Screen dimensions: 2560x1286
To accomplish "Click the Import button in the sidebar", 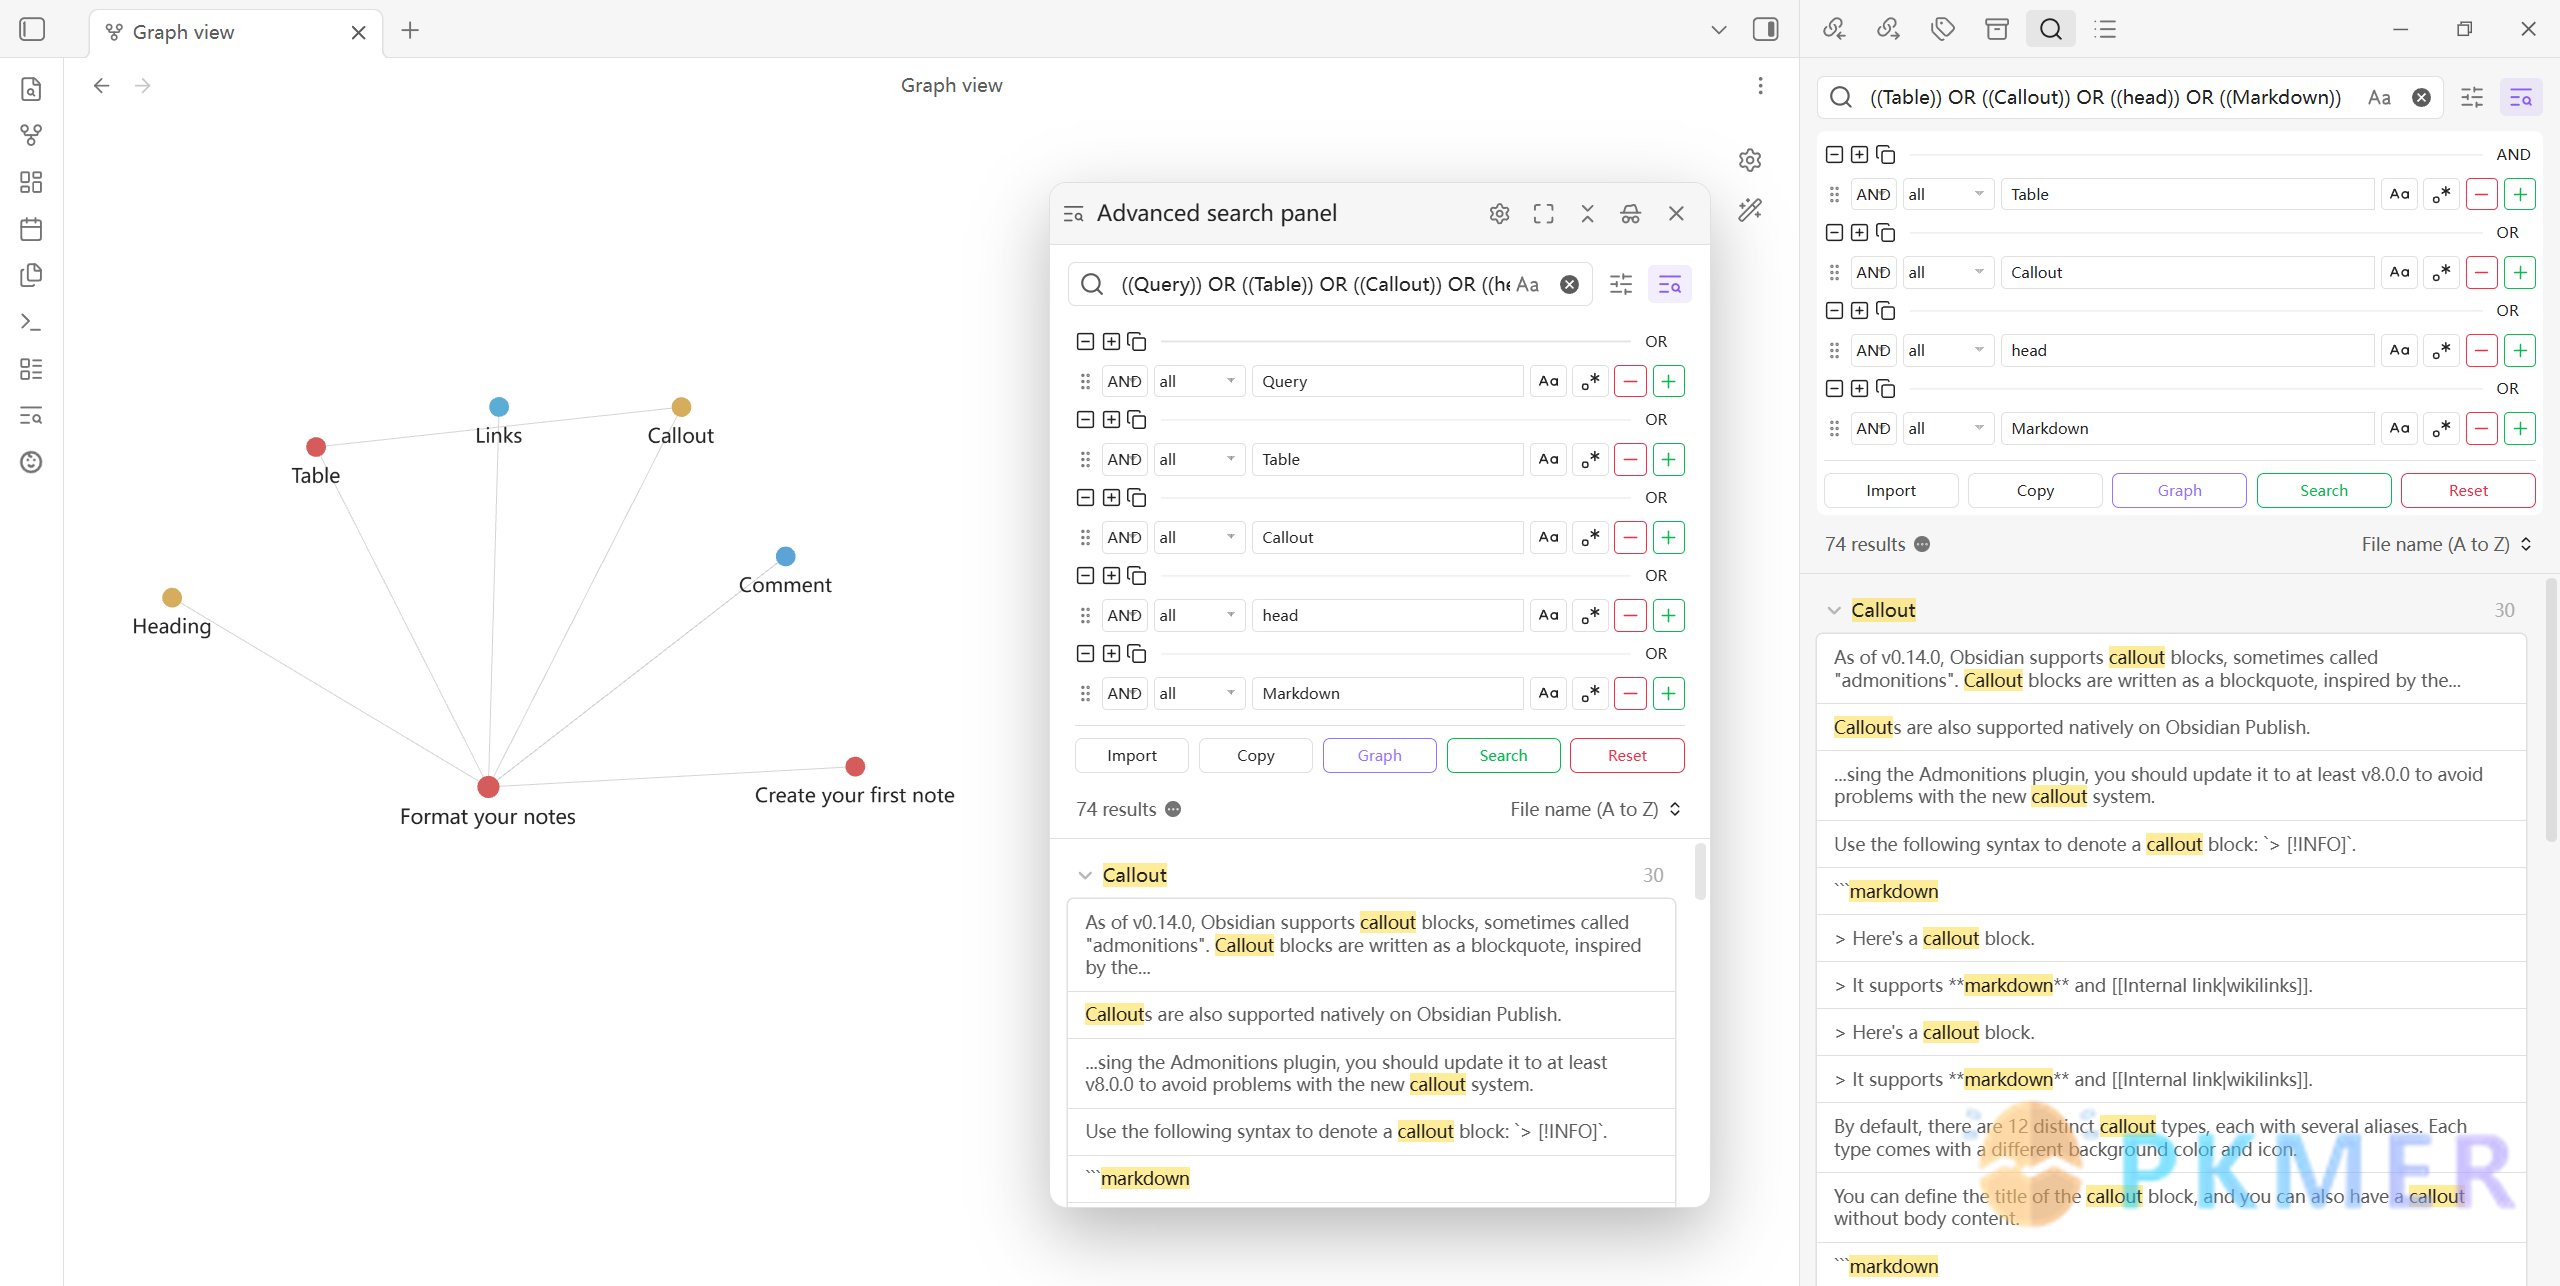I will tap(1891, 490).
